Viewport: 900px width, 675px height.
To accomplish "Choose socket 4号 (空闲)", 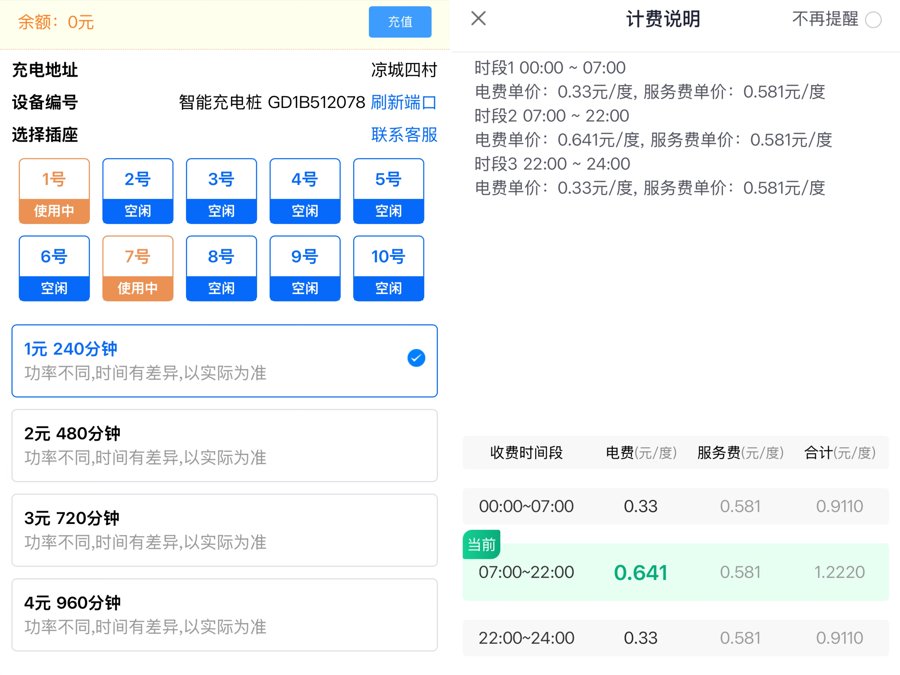I will [x=305, y=191].
